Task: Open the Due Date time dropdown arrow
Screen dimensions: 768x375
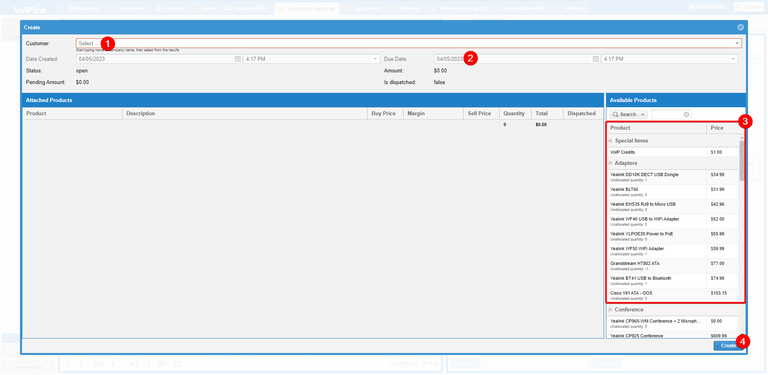Action: 733,59
